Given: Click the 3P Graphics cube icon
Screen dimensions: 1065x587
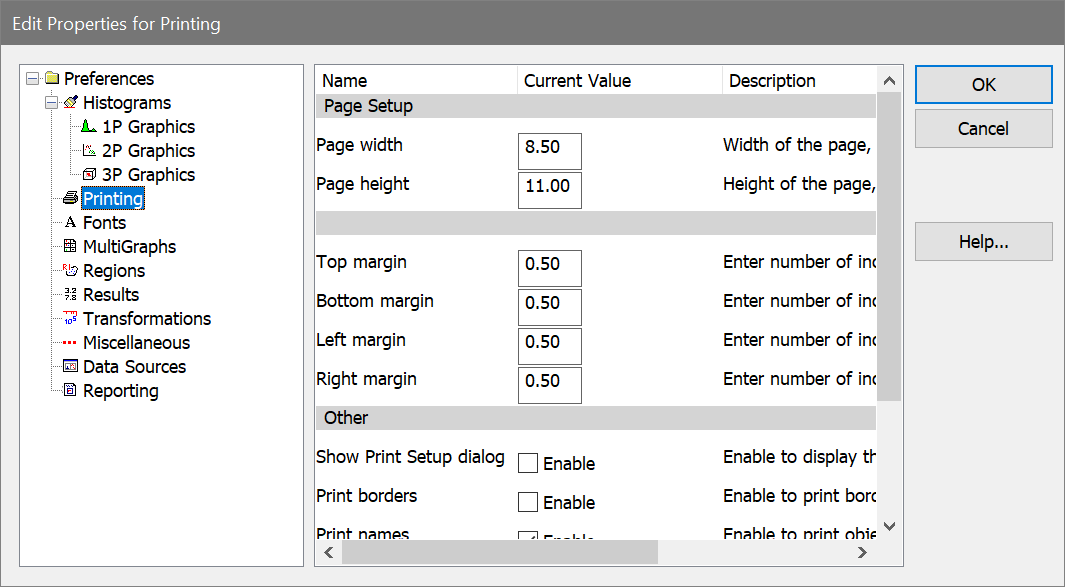Looking at the screenshot, I should click(89, 175).
